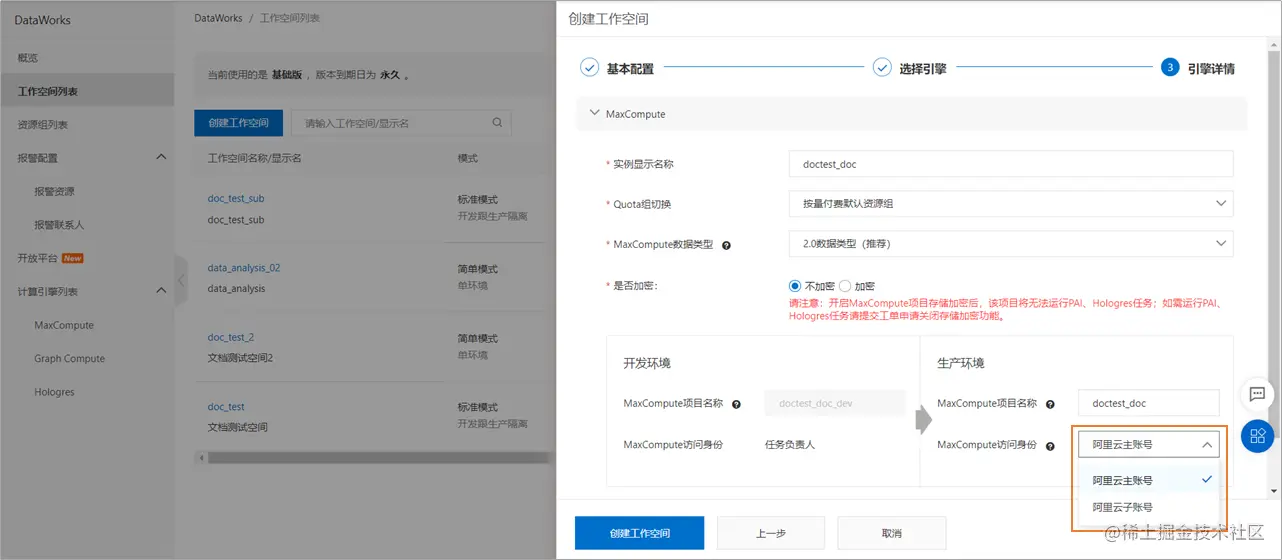
Task: Click the 取消 button
Action: pos(892,533)
